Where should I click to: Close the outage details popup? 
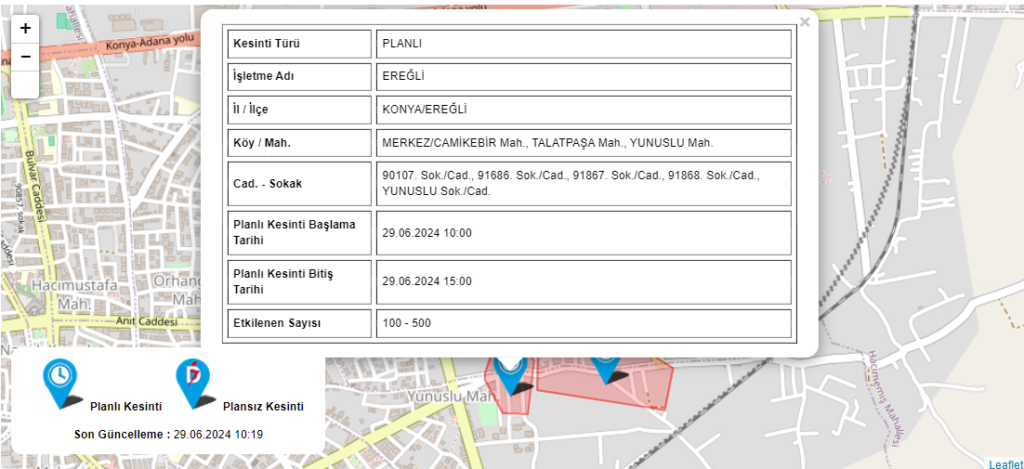point(804,21)
